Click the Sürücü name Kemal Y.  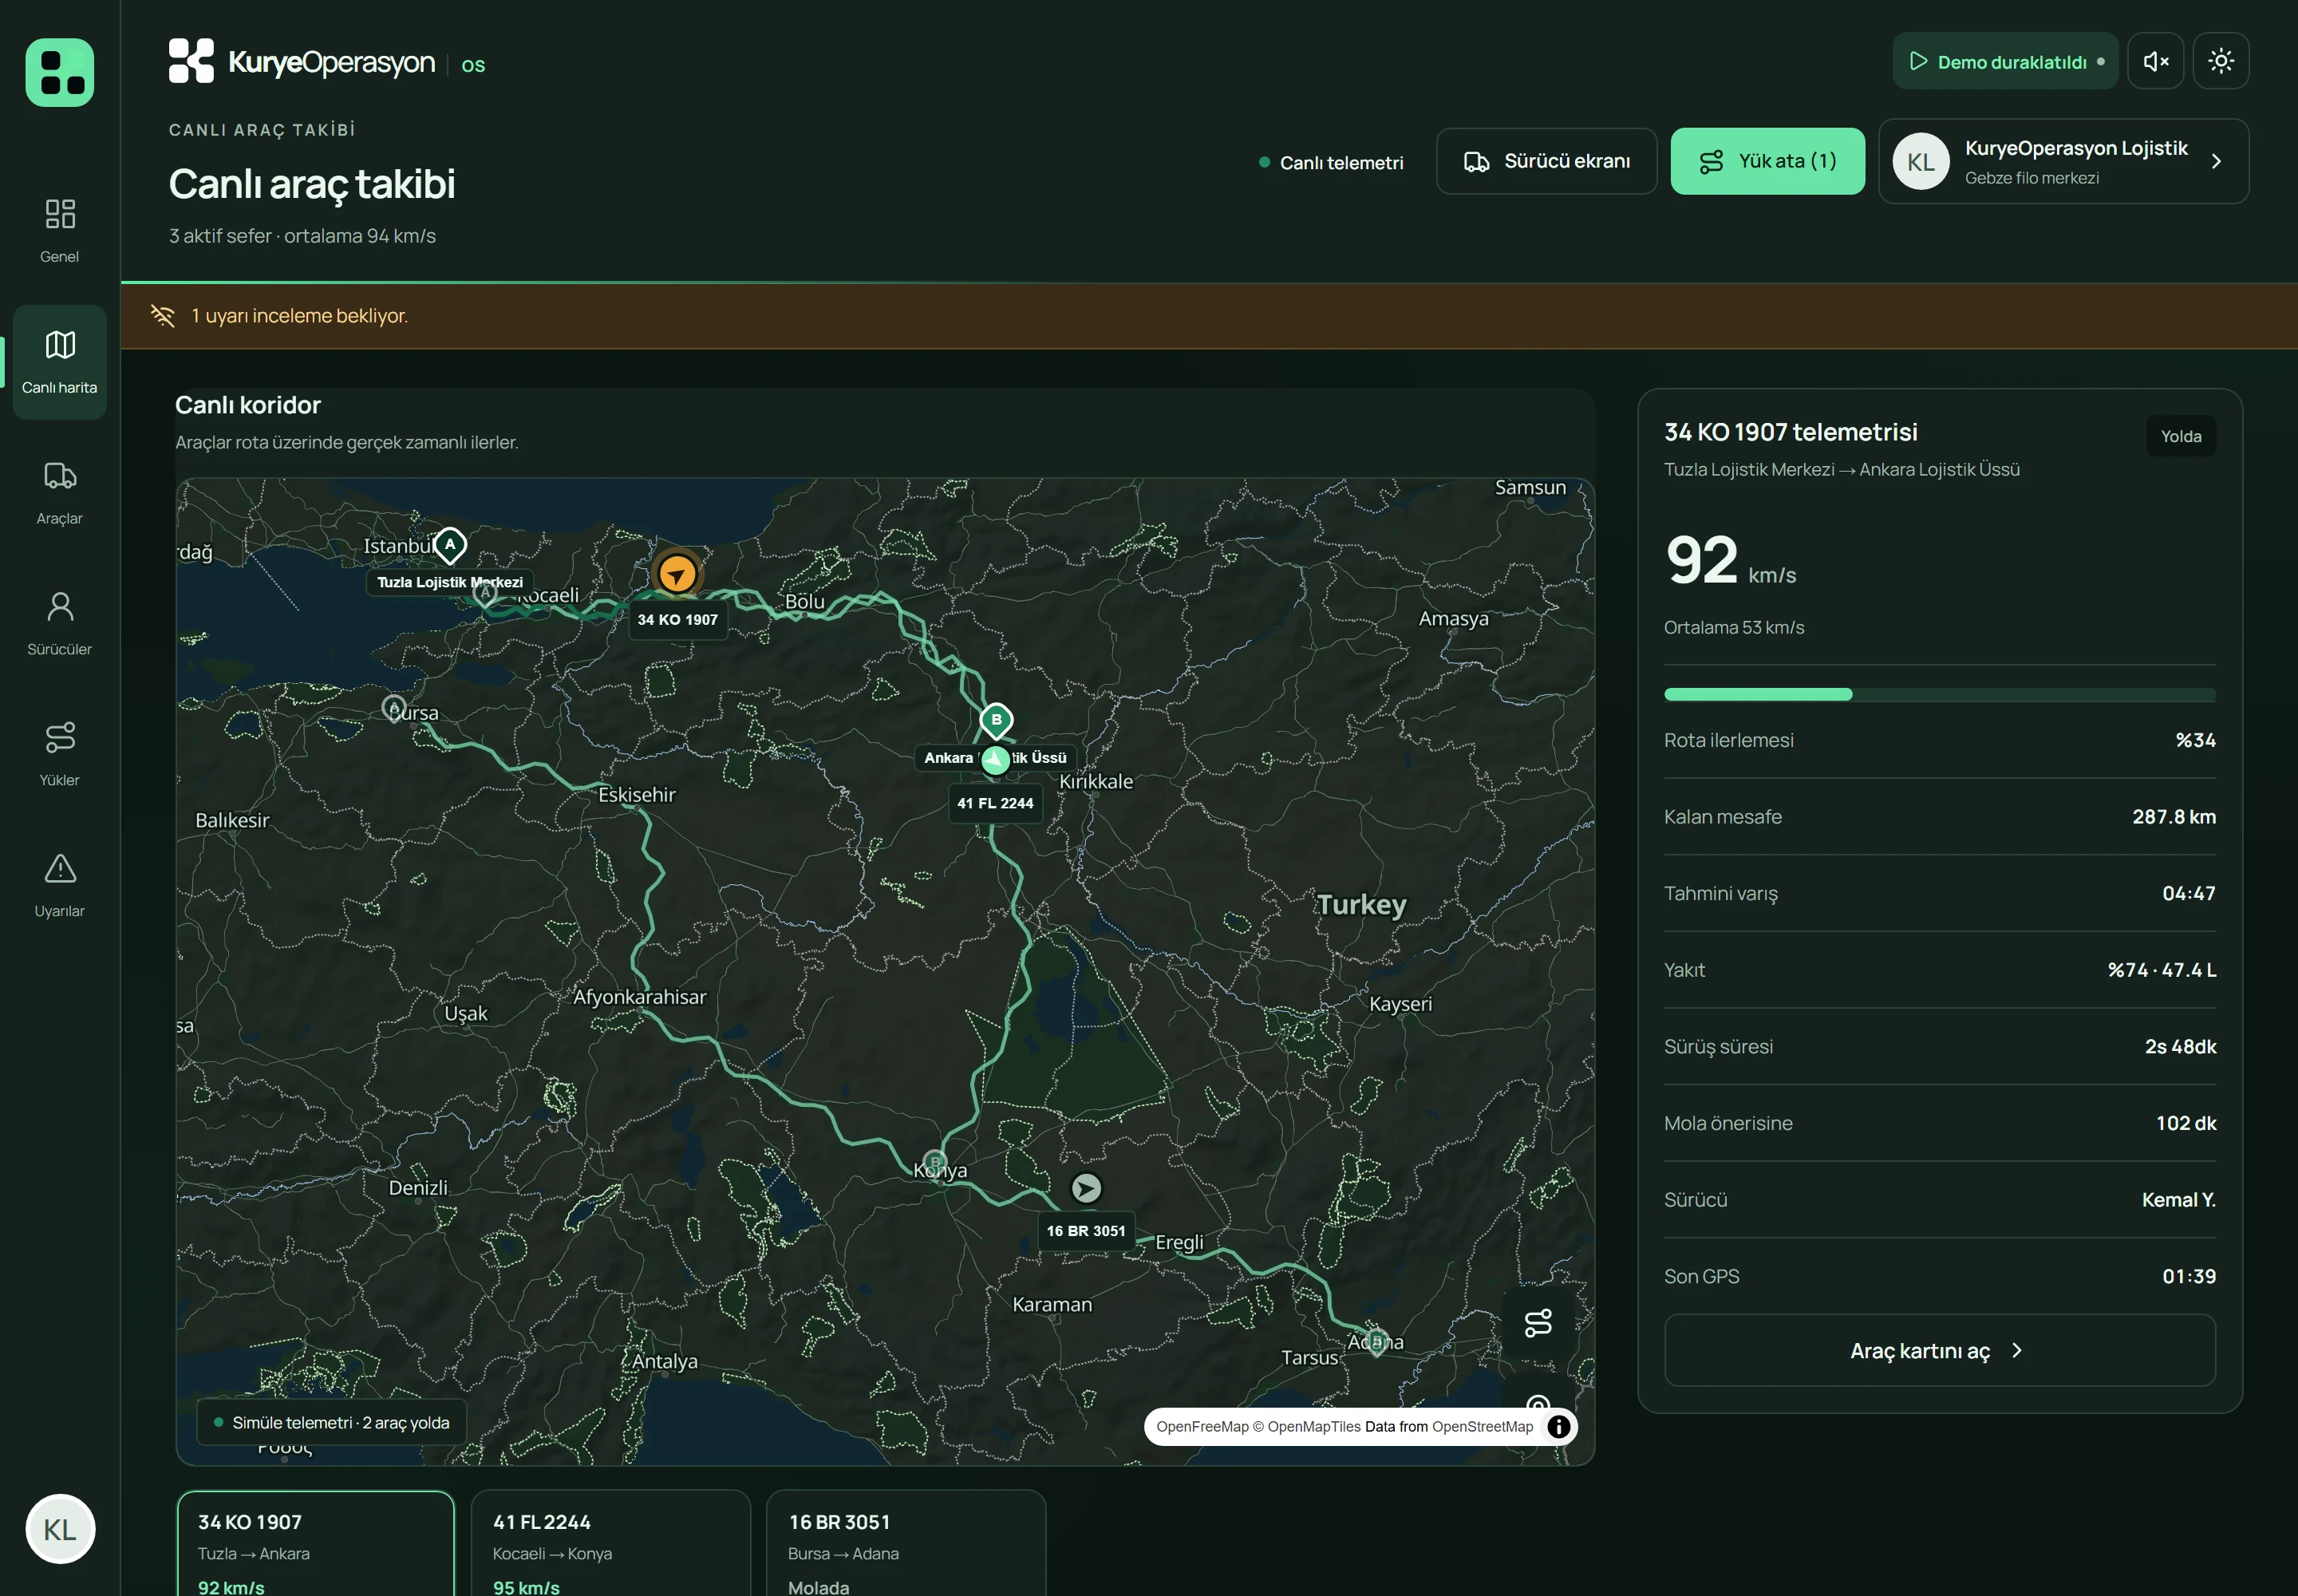[2179, 1200]
